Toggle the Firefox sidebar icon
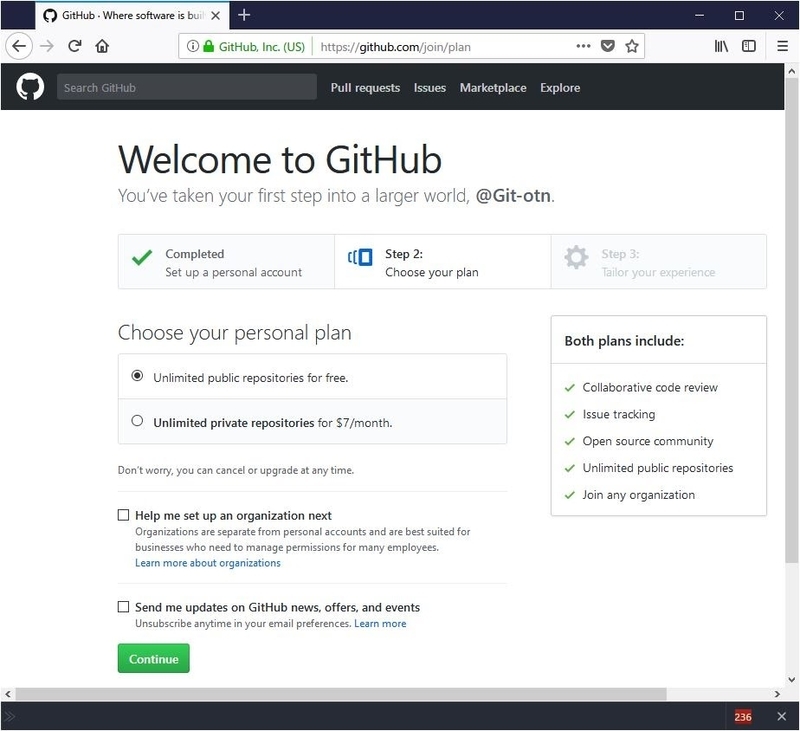800x731 pixels. click(x=748, y=46)
